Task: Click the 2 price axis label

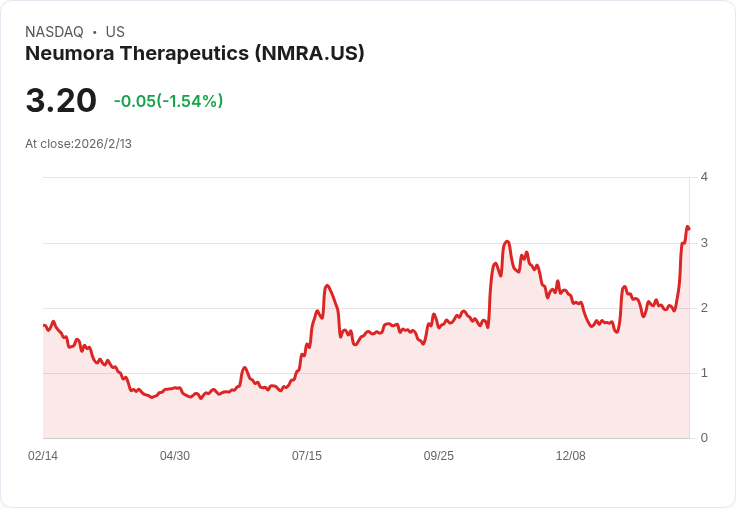Action: 704,308
